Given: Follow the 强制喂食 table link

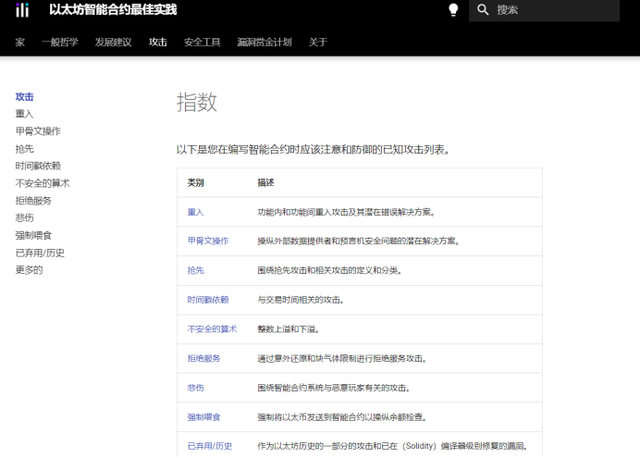Looking at the screenshot, I should point(204,417).
